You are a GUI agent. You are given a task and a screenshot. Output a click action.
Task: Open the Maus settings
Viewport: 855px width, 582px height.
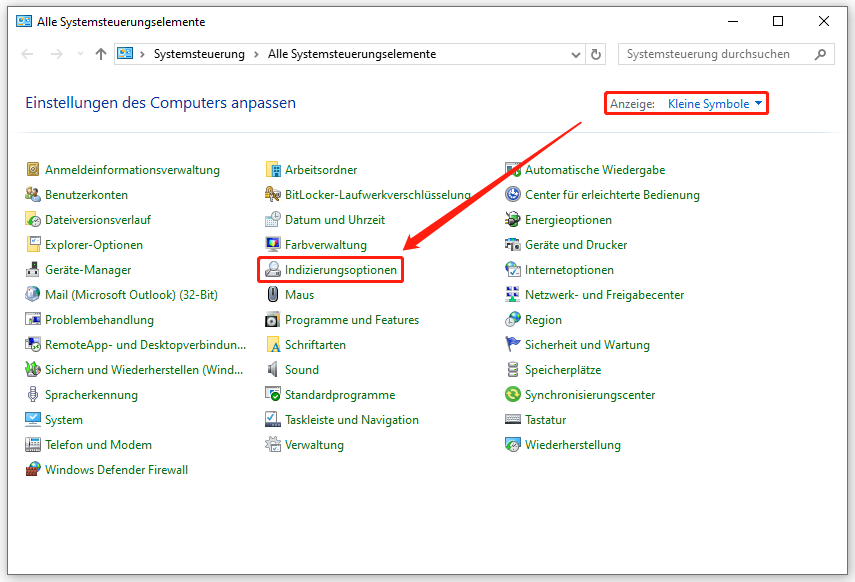click(x=299, y=294)
